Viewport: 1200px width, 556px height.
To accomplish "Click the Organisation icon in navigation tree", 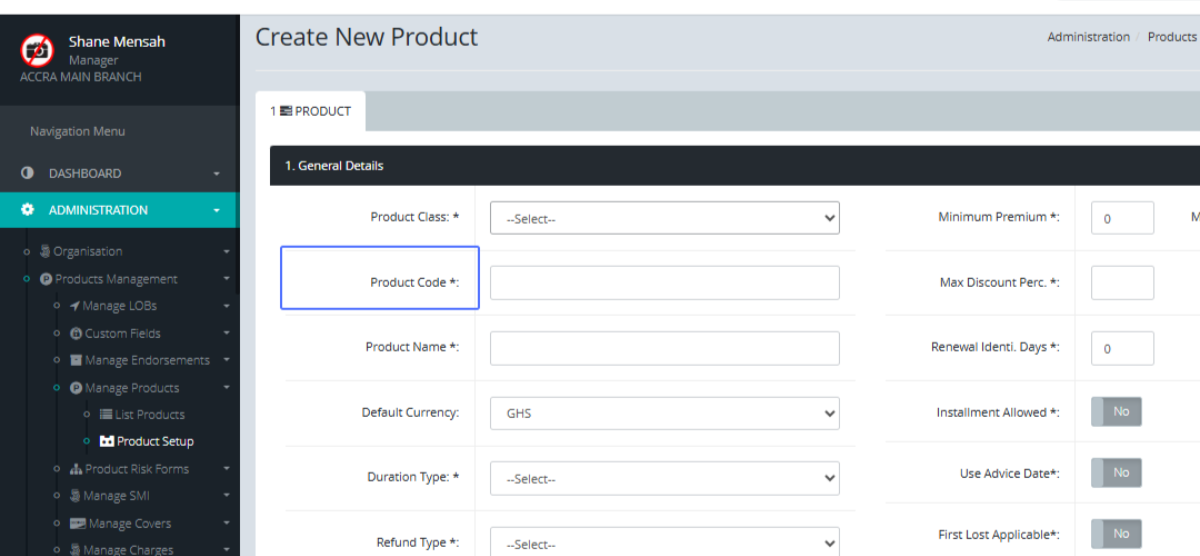I will 45,251.
